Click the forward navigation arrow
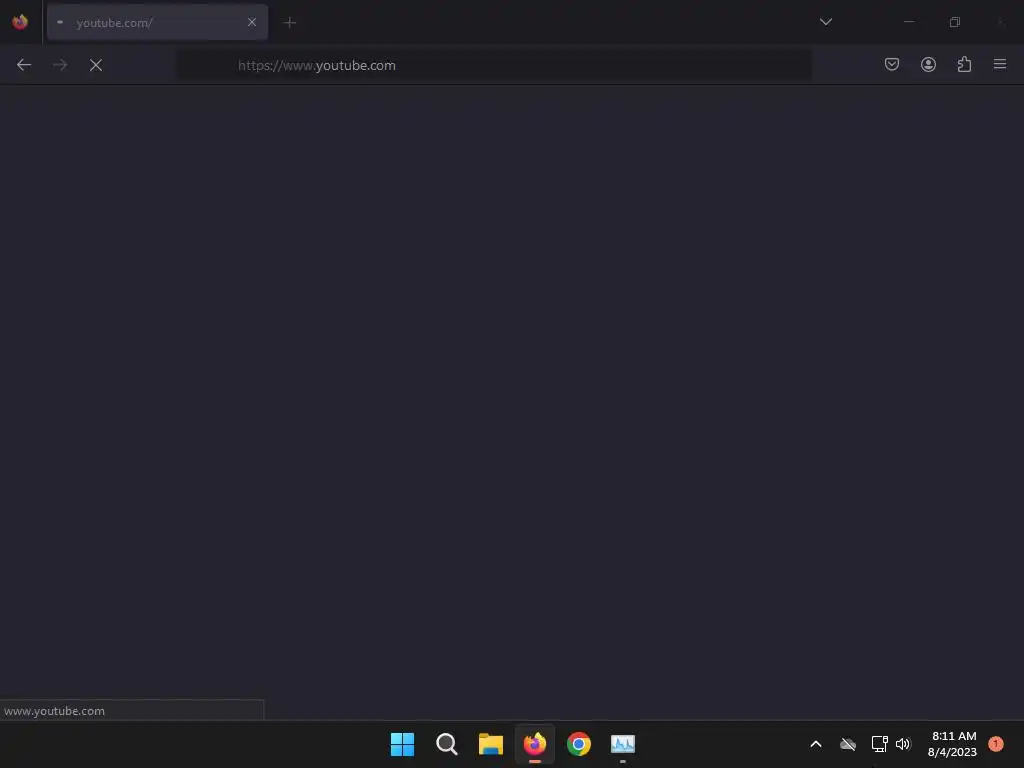 tap(60, 65)
